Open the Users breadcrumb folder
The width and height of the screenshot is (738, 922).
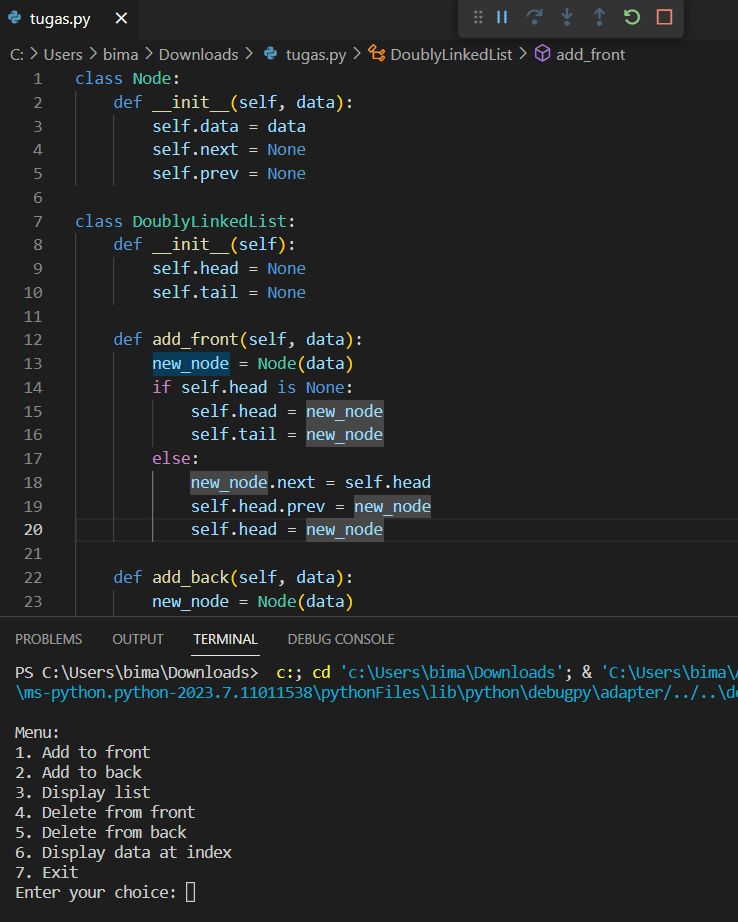pyautogui.click(x=63, y=55)
